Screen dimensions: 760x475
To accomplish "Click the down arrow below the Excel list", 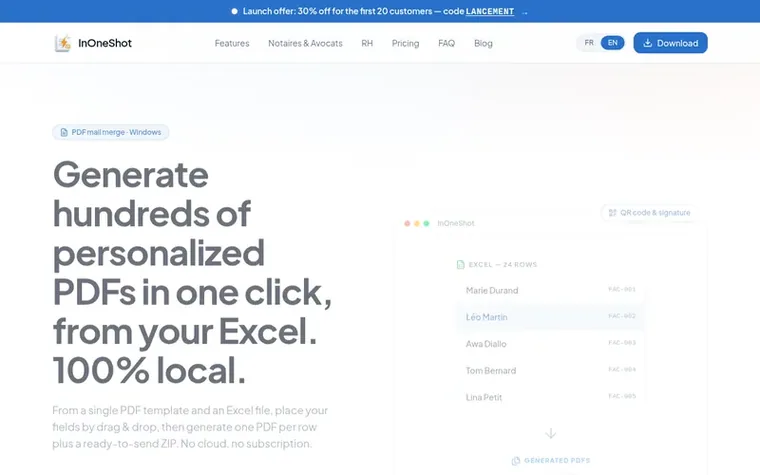I will coord(551,433).
